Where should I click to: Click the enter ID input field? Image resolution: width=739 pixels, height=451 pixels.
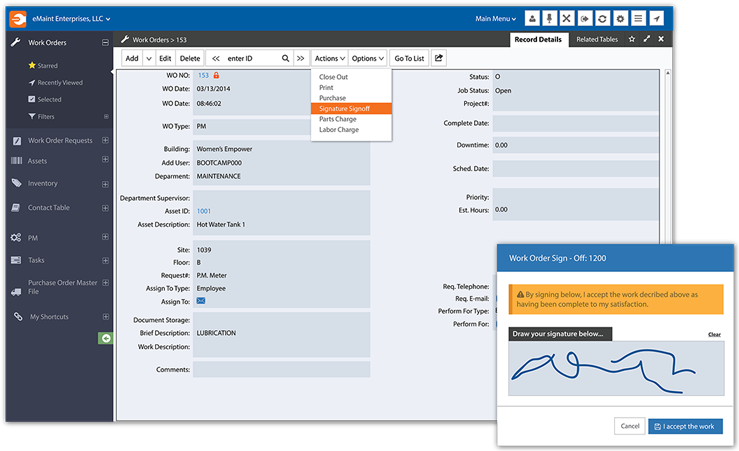pyautogui.click(x=250, y=59)
